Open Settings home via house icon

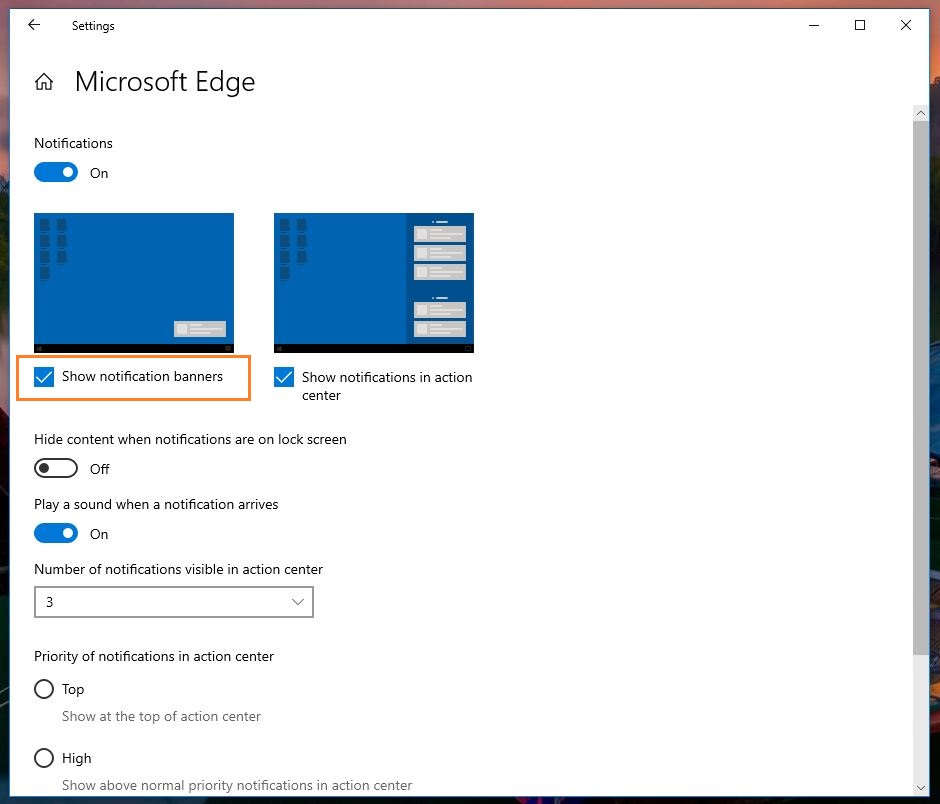[x=44, y=82]
